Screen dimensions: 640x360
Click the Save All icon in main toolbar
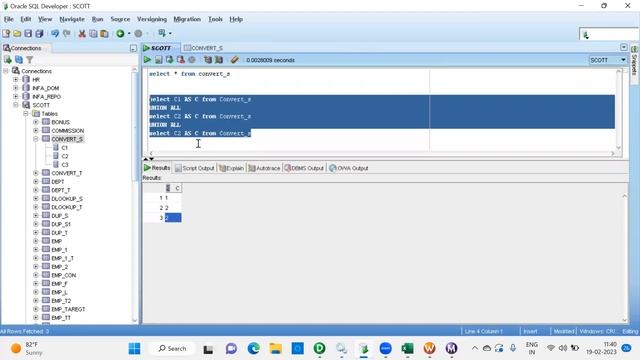click(x=39, y=33)
